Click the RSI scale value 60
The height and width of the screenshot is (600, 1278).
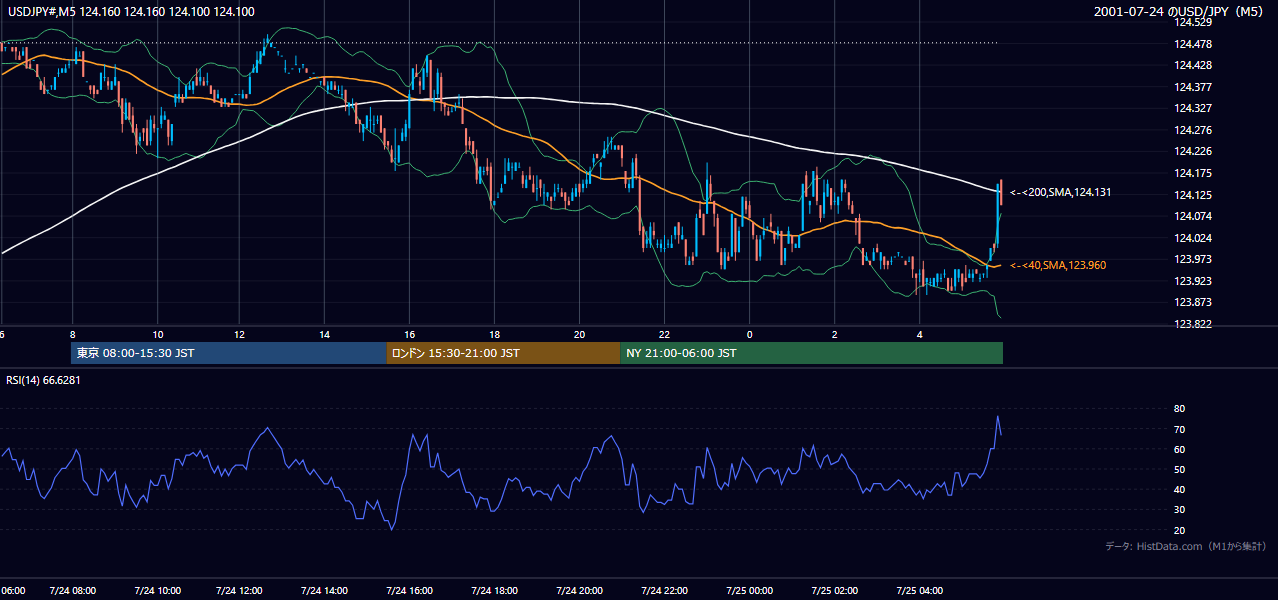point(1179,449)
